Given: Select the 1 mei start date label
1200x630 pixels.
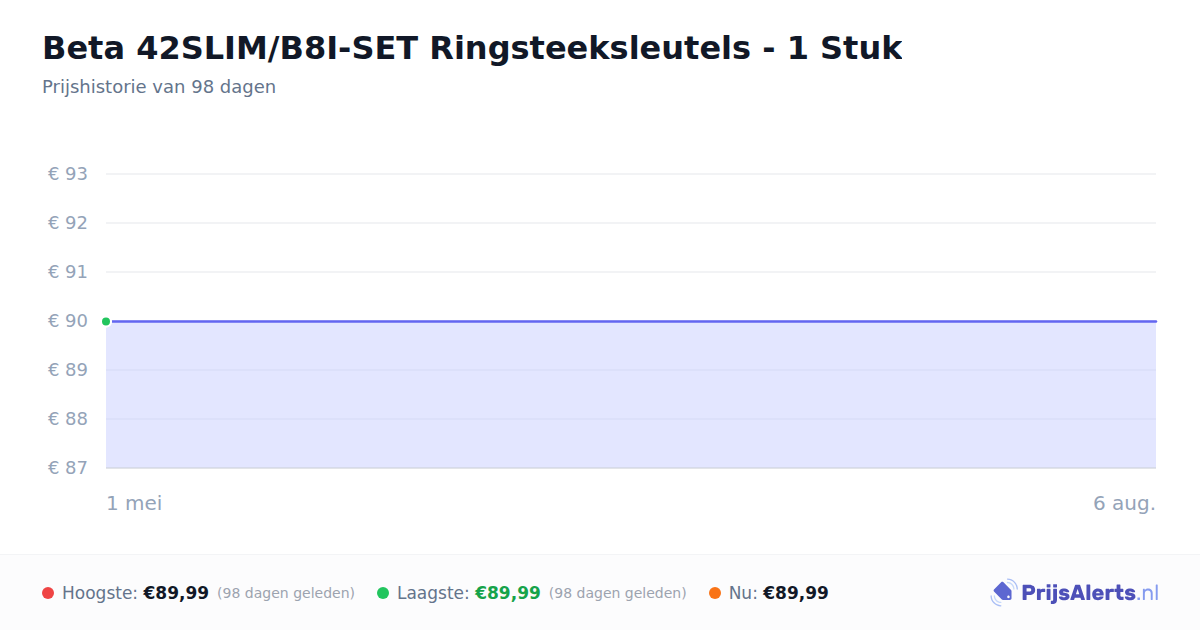Looking at the screenshot, I should [134, 503].
